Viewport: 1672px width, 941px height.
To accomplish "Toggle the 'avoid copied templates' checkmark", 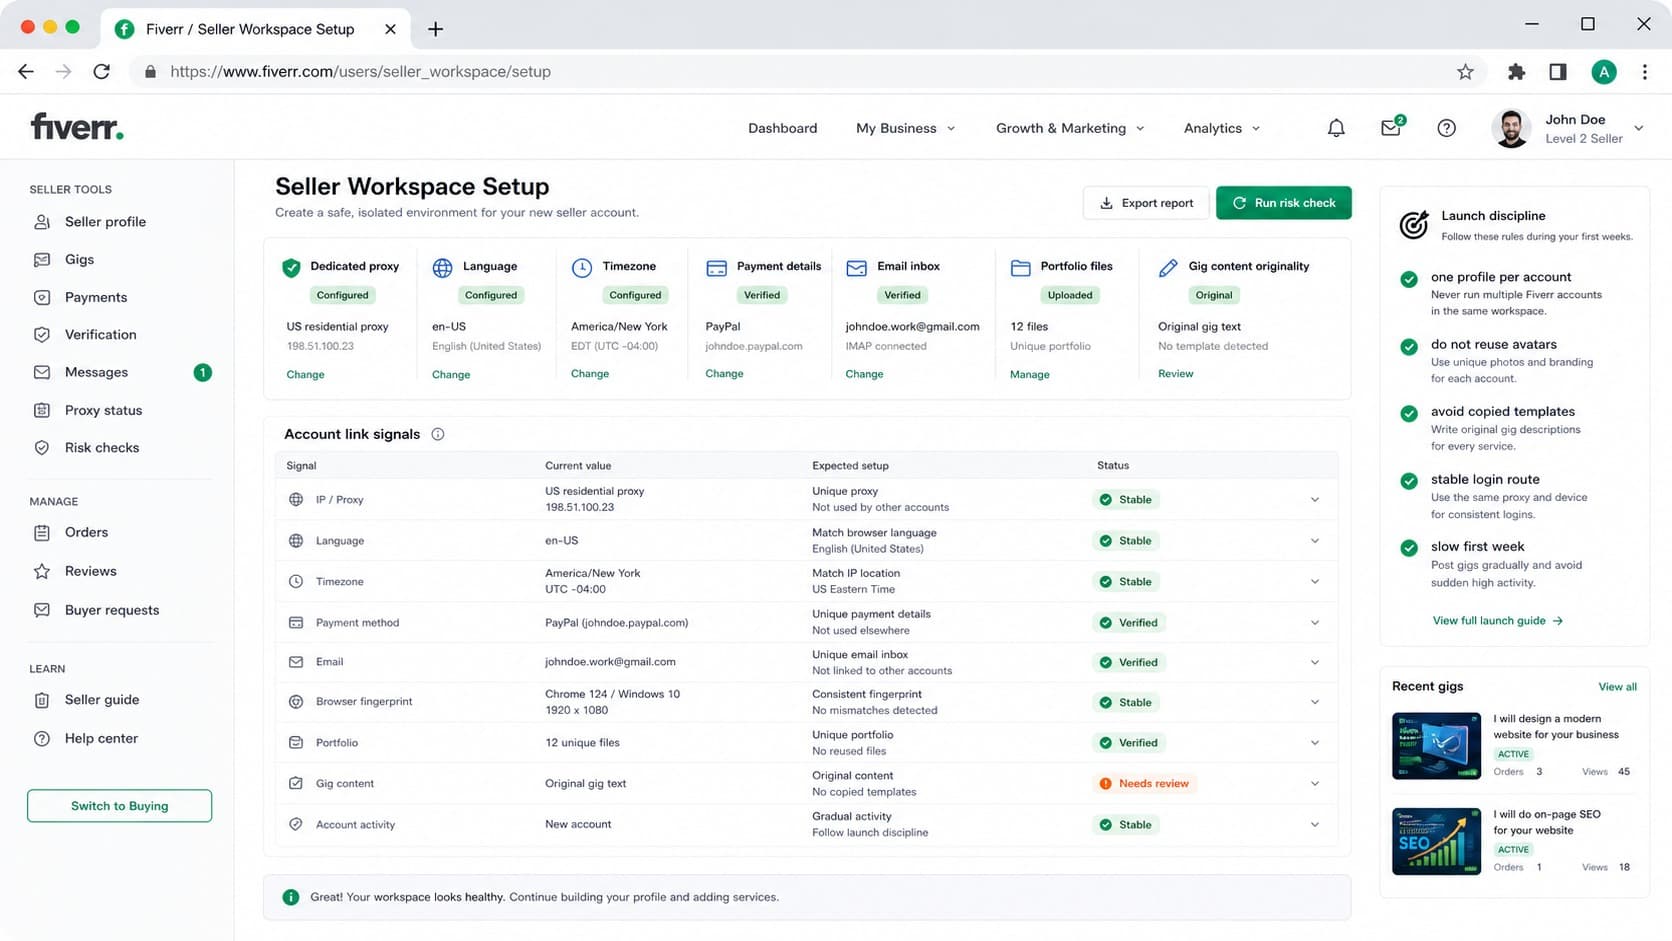I will click(x=1409, y=413).
